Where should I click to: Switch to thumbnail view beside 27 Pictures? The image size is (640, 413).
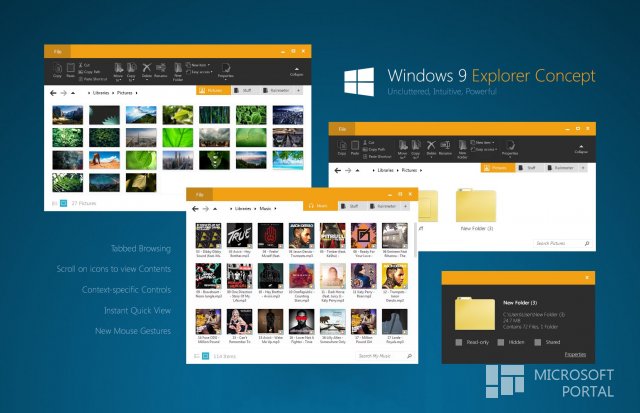64,203
